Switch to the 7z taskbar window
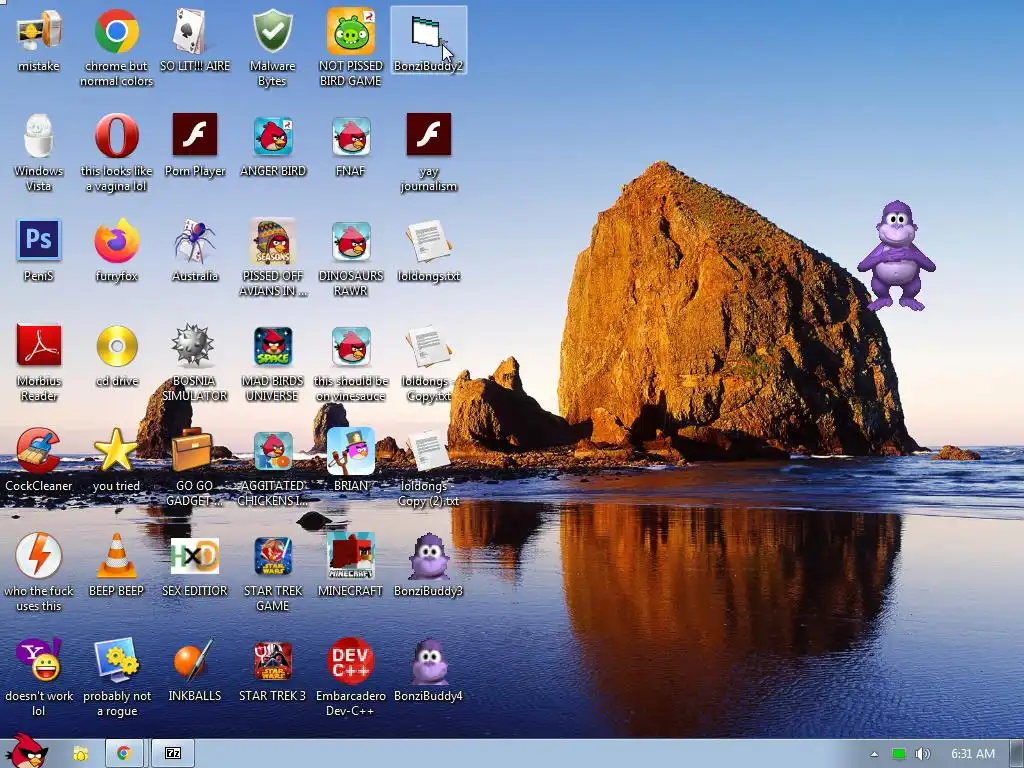The width and height of the screenshot is (1024, 768). coord(173,754)
